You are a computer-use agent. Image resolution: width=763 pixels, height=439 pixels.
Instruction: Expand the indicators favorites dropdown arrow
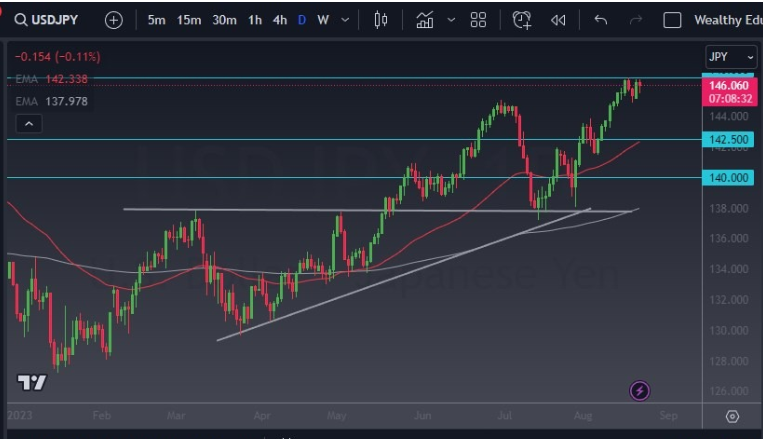451,20
